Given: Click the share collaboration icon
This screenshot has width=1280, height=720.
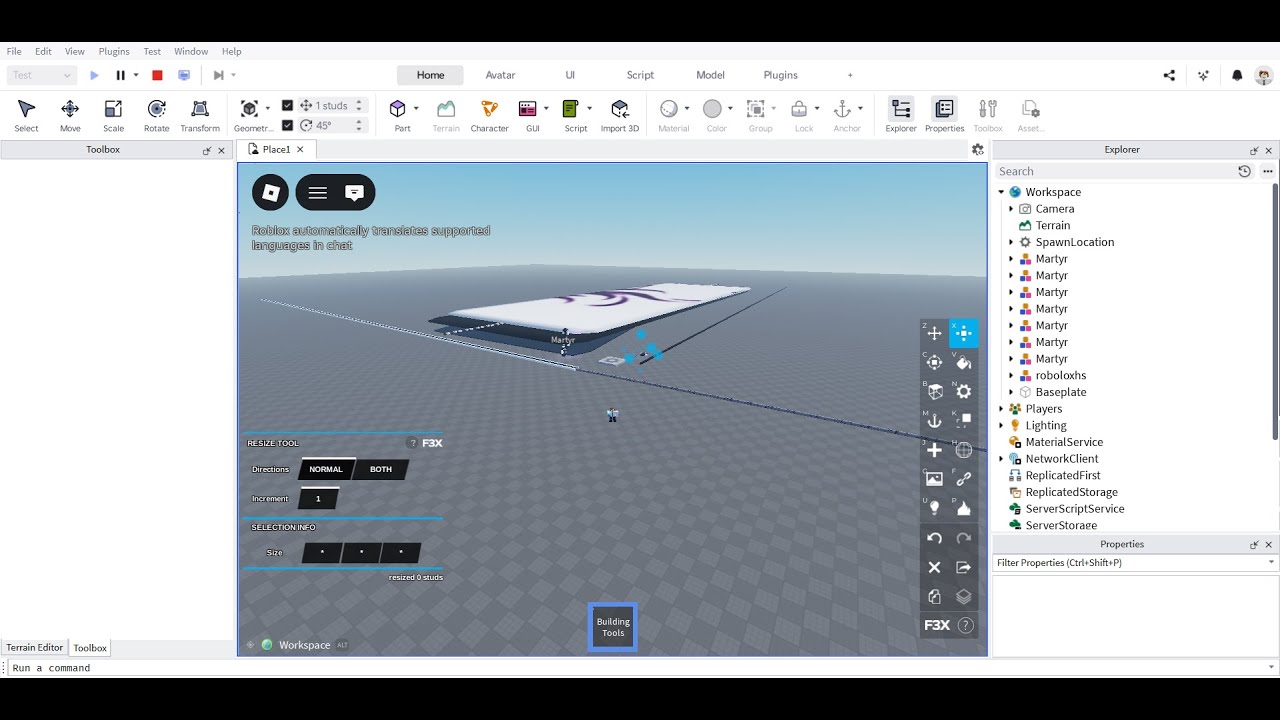Looking at the screenshot, I should pyautogui.click(x=1169, y=75).
